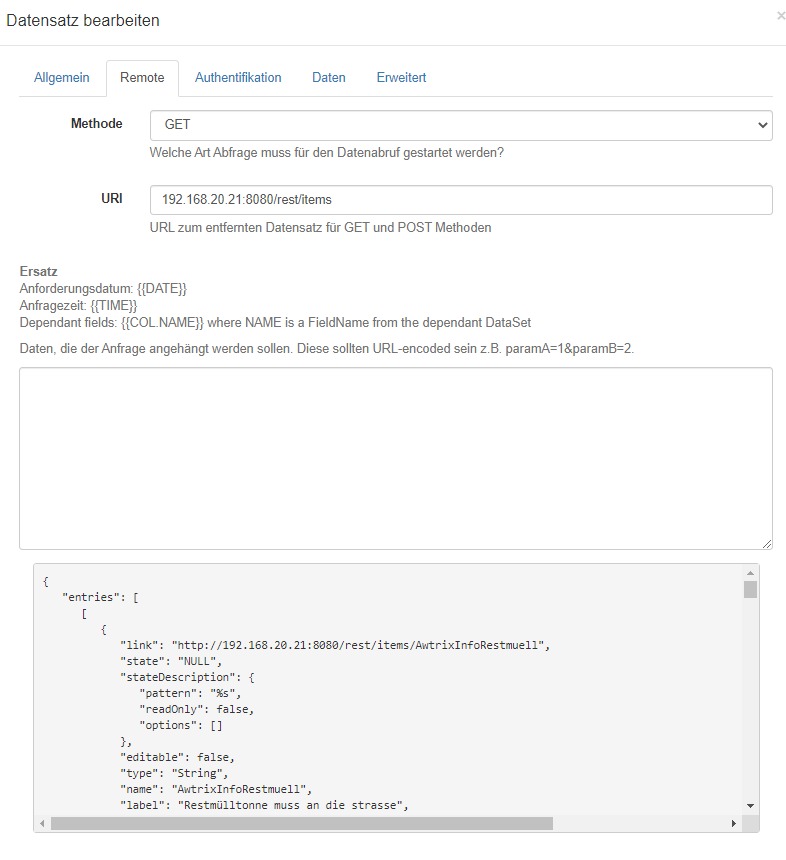Click the Datensatz bearbeiten title
This screenshot has width=786, height=860.
[83, 20]
